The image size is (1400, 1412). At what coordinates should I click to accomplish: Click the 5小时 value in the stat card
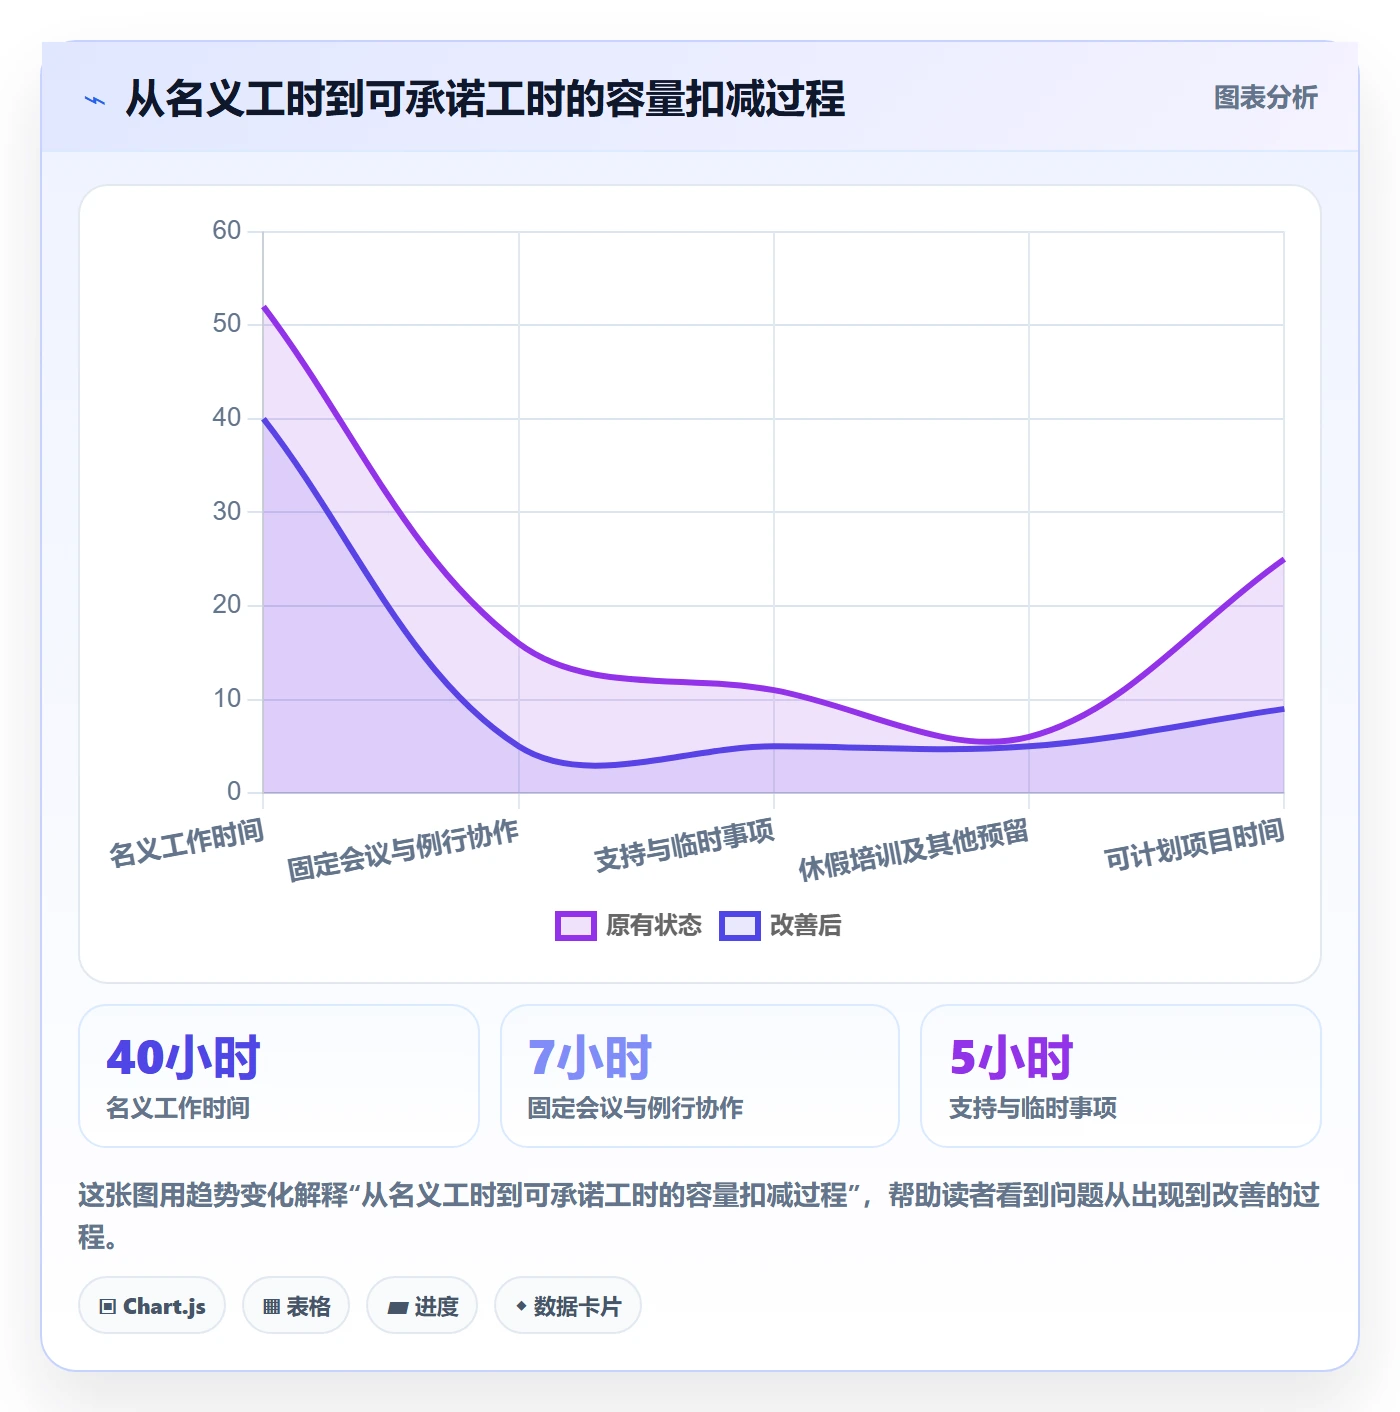[x=1011, y=1057]
